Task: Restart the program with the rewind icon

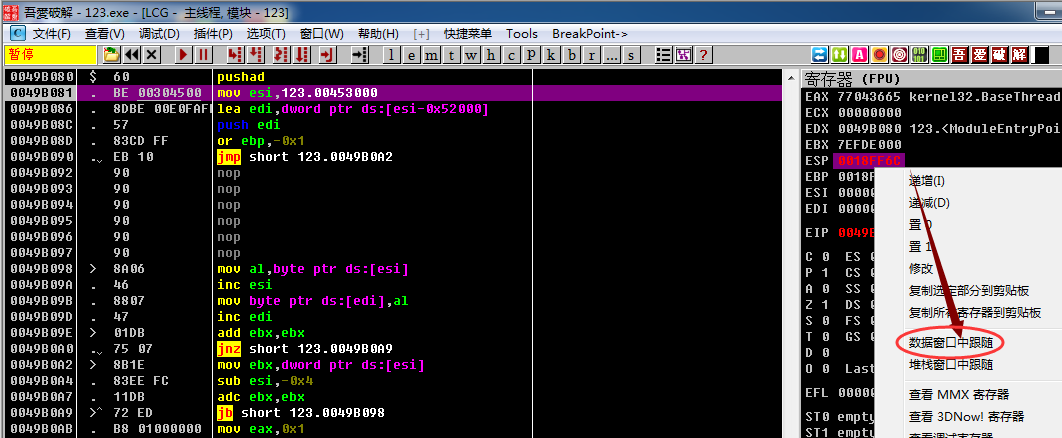Action: point(131,55)
